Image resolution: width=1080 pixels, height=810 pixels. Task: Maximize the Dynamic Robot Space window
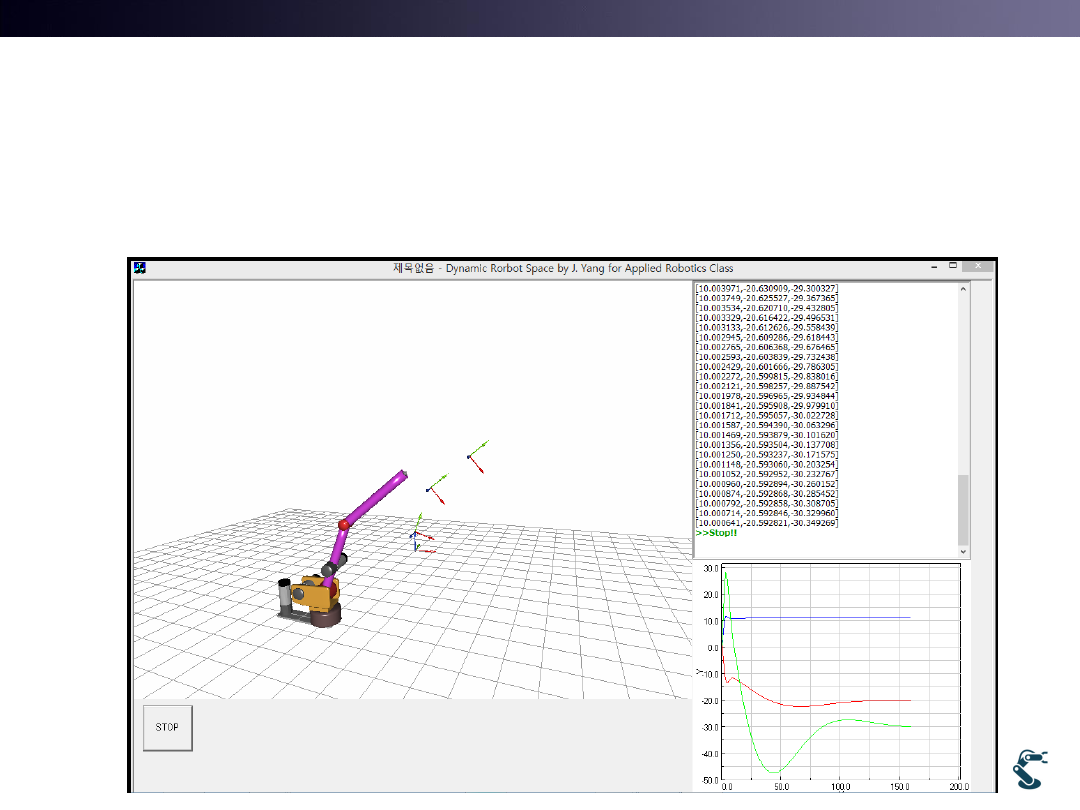953,267
